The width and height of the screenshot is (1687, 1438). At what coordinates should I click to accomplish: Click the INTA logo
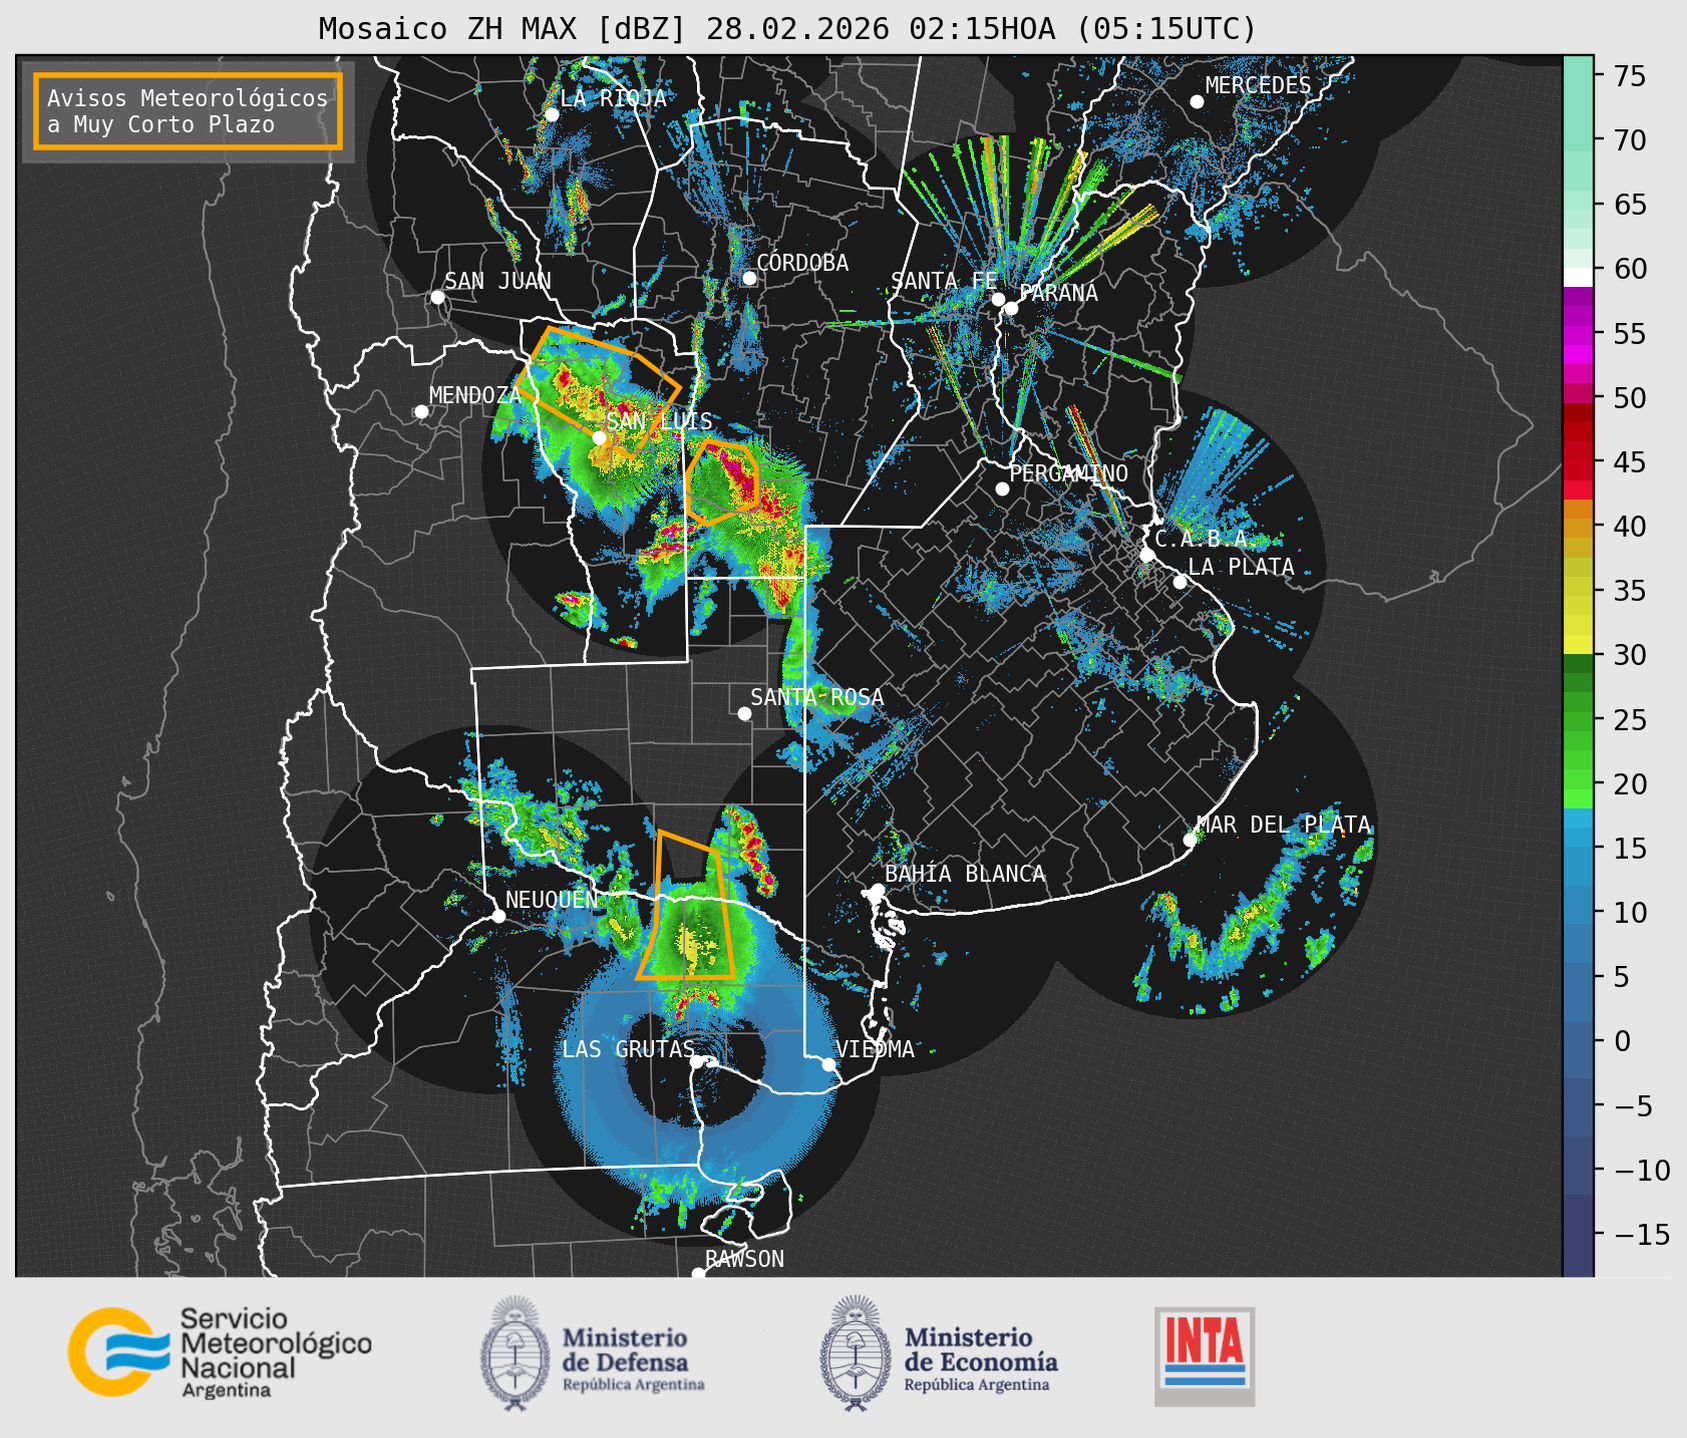[1204, 1356]
